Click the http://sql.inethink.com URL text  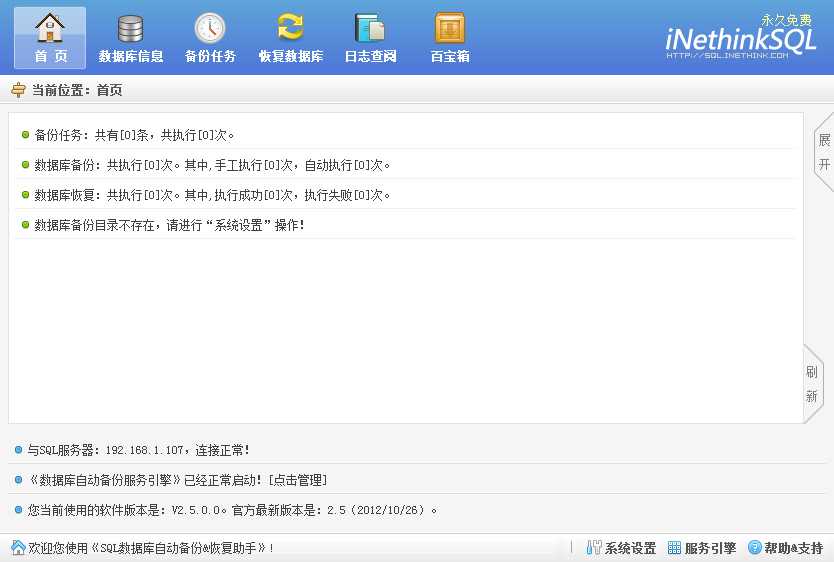click(x=727, y=55)
